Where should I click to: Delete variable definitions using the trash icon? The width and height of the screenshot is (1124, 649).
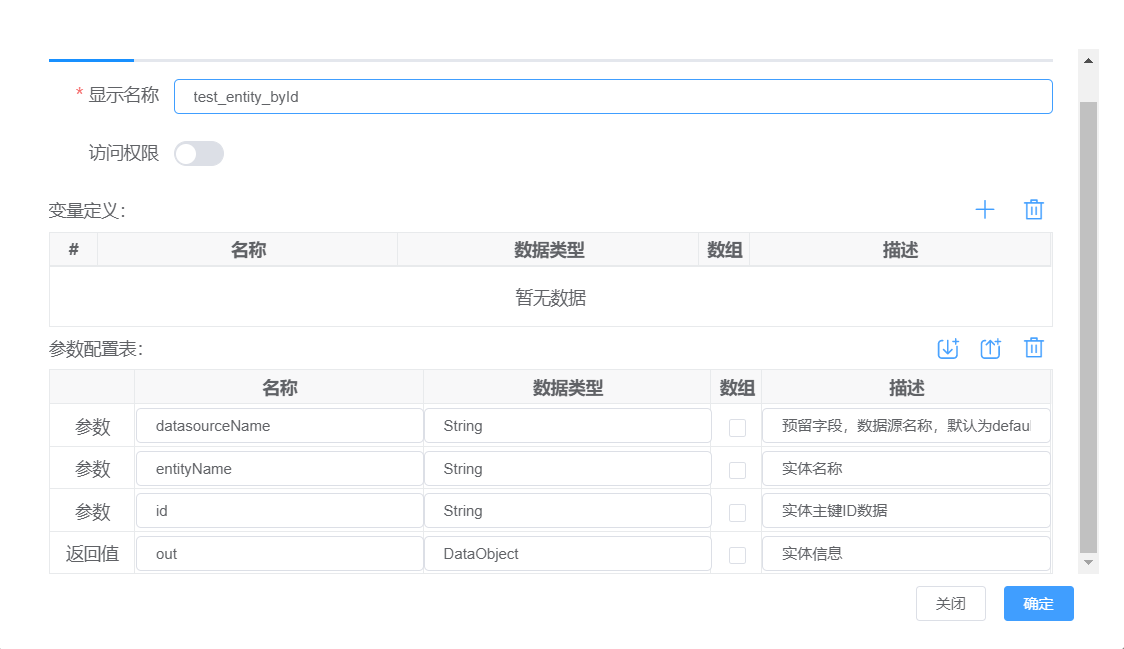pyautogui.click(x=1034, y=209)
